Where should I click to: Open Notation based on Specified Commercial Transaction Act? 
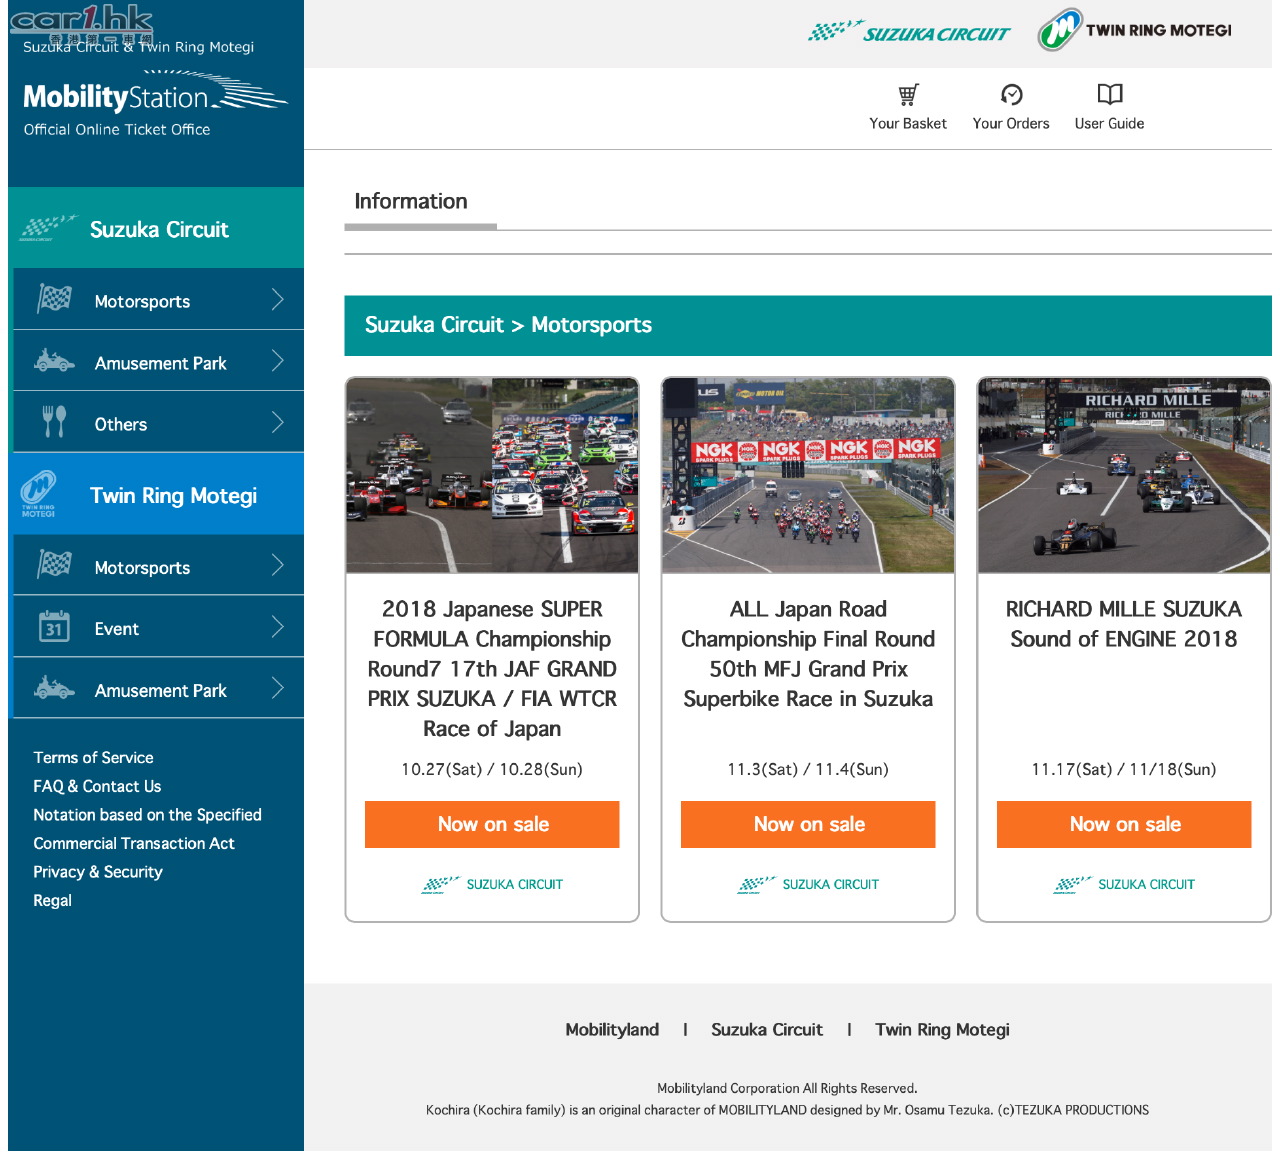(147, 829)
